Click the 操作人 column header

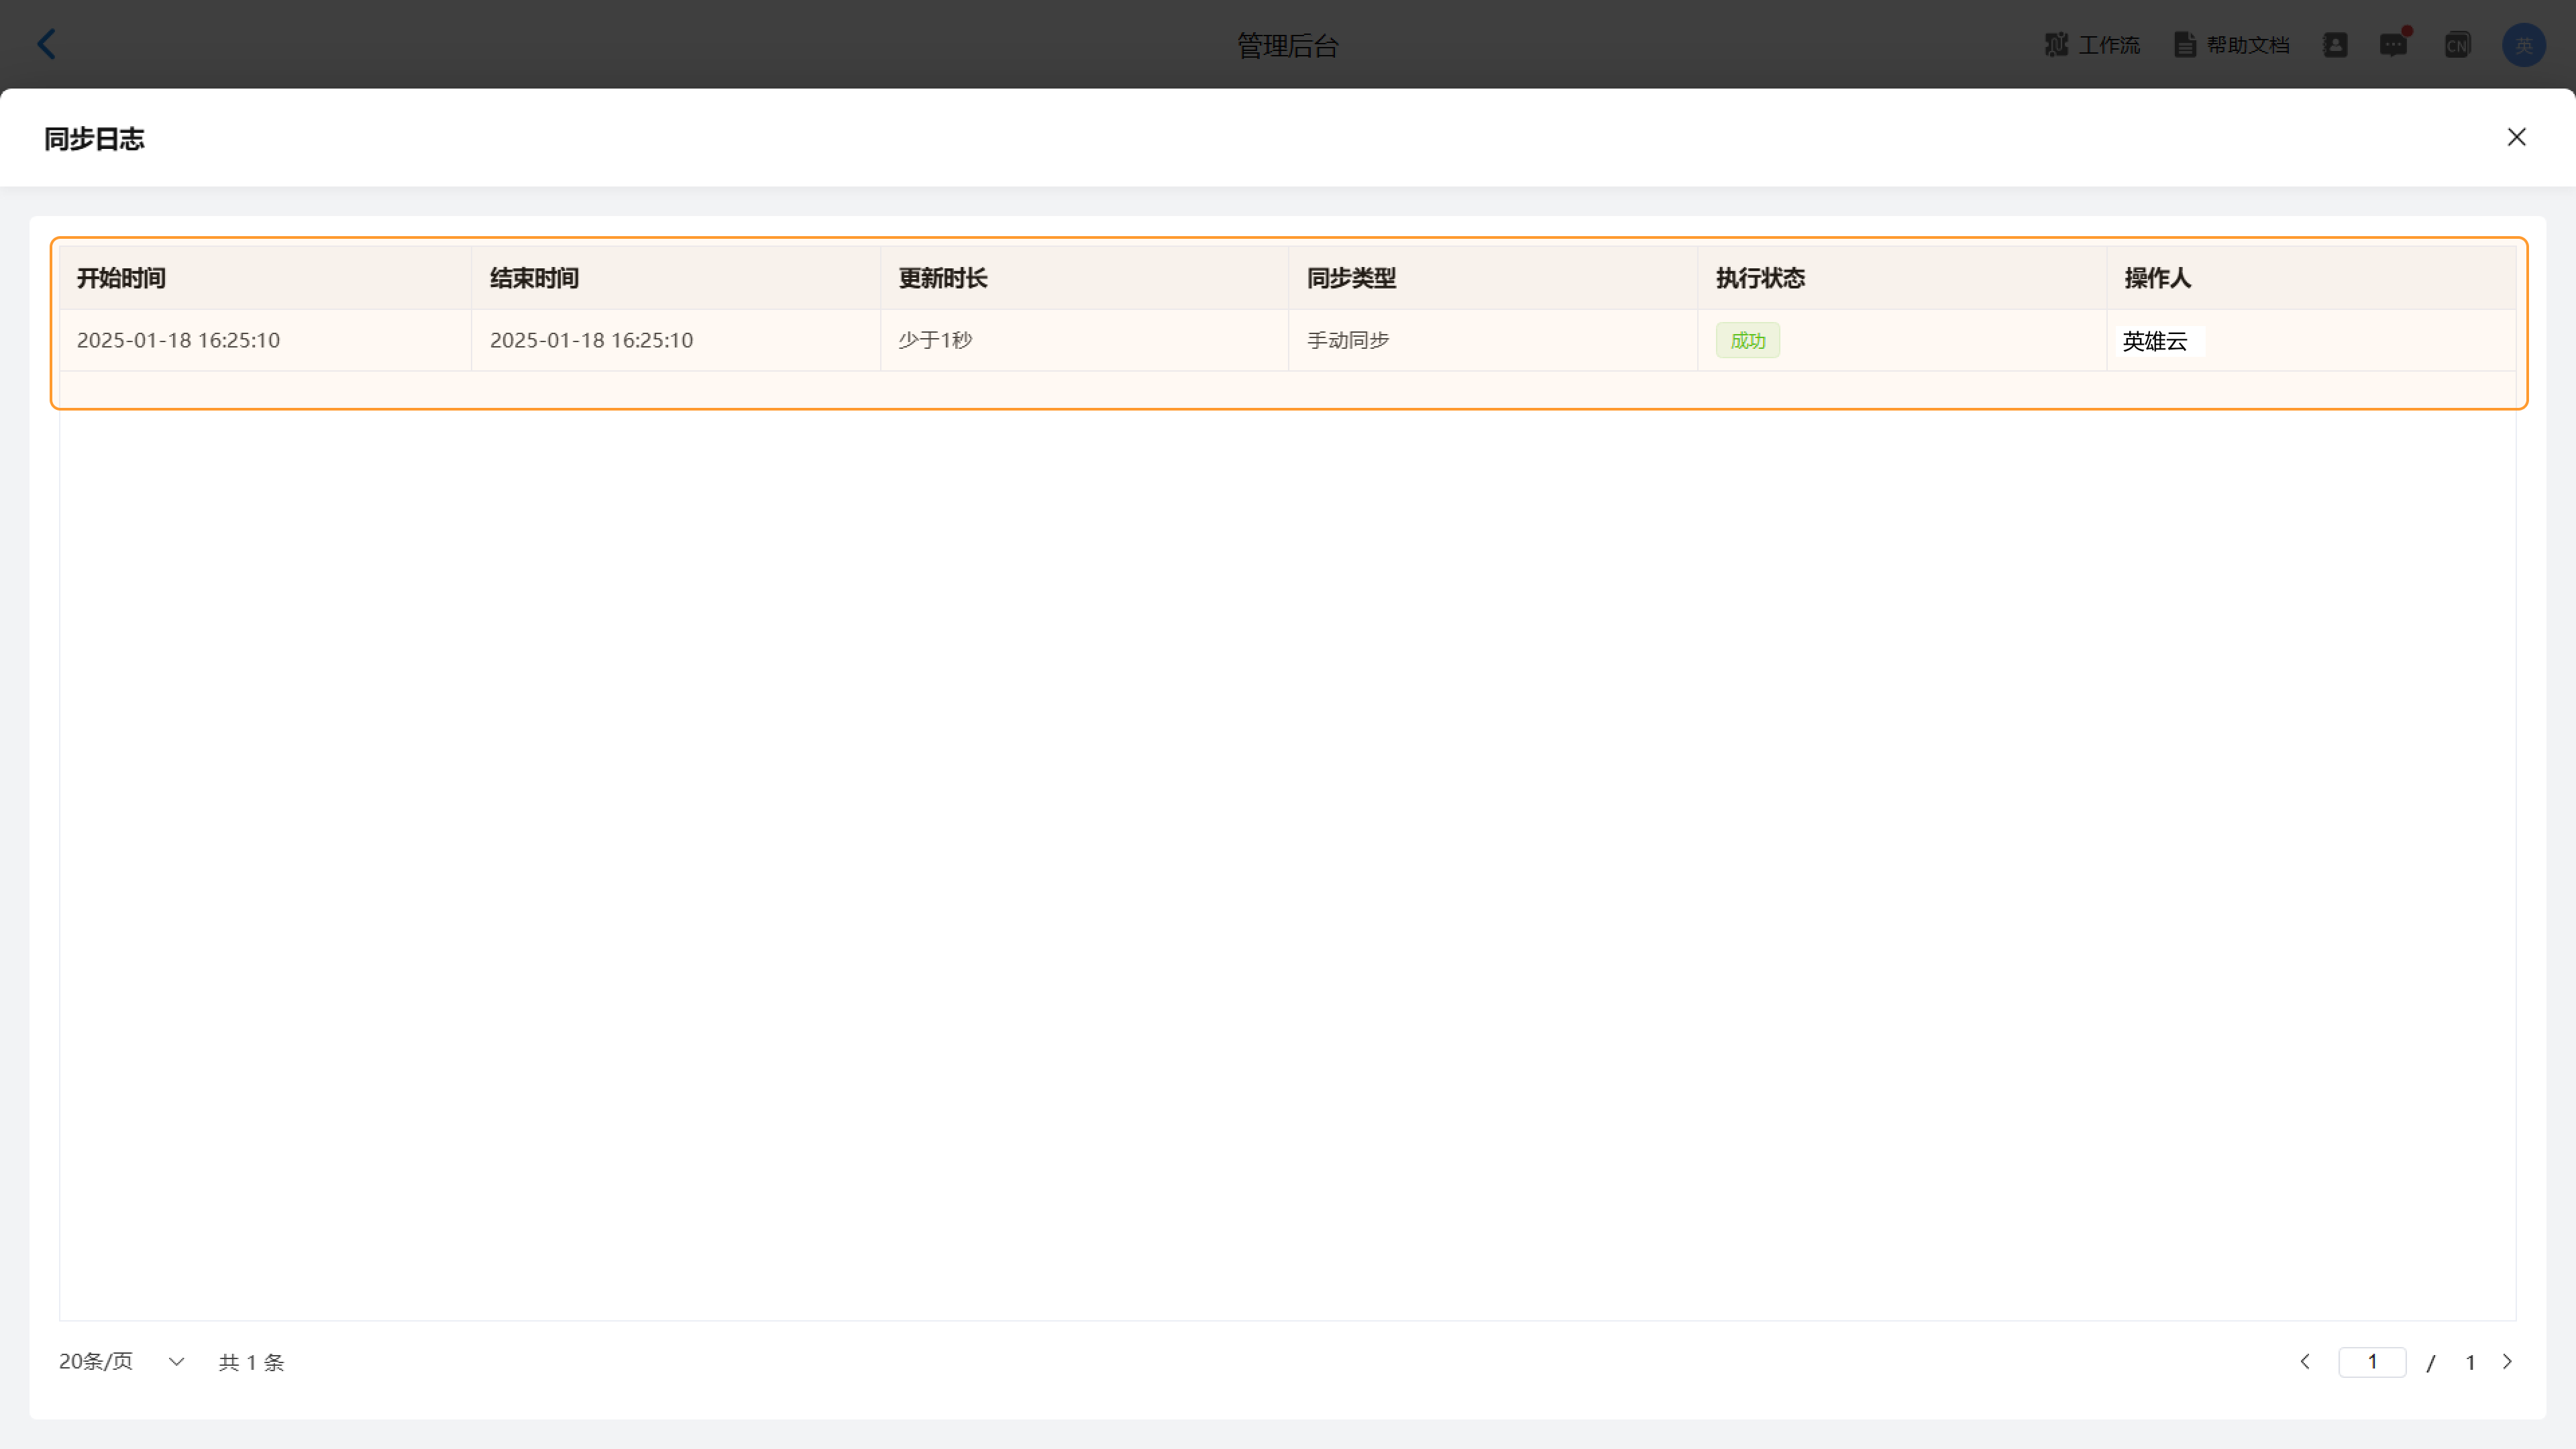2312,278
